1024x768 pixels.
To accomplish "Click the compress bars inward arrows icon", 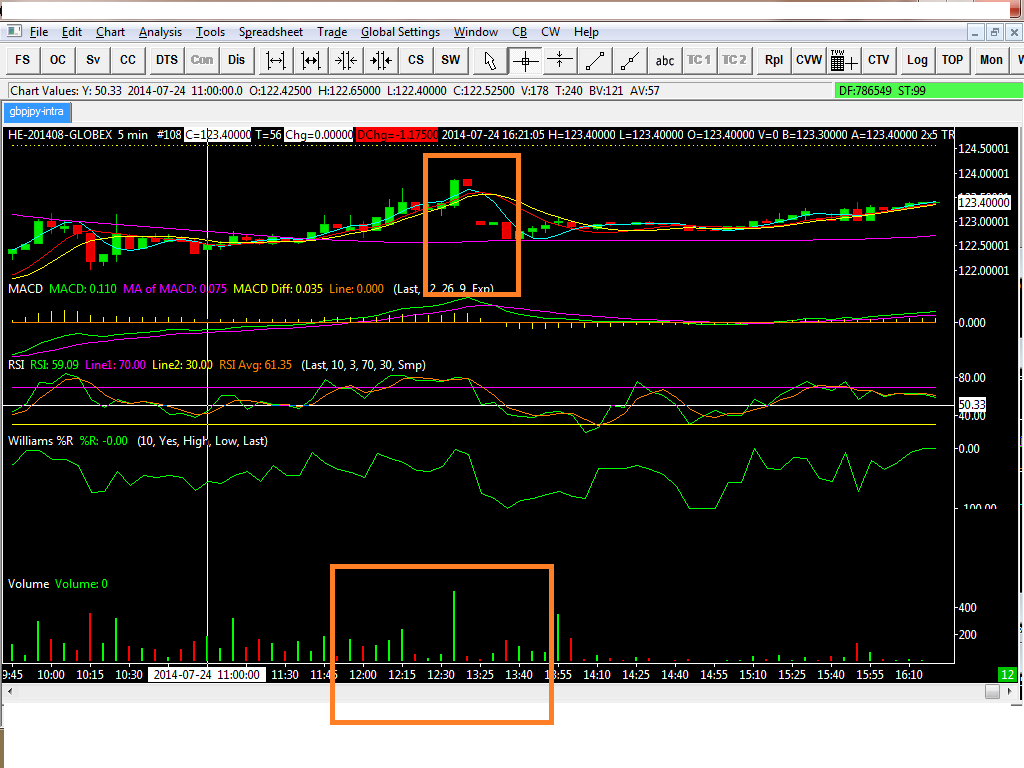I will click(x=381, y=61).
